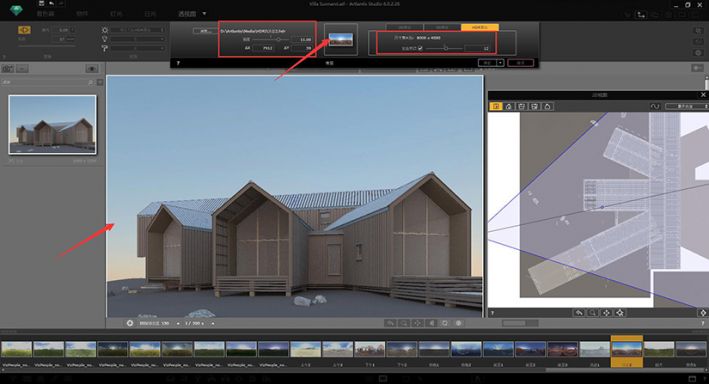This screenshot has height=384, width=709.
Task: Select the yellow top-view icon in 2D panel
Action: tap(496, 106)
